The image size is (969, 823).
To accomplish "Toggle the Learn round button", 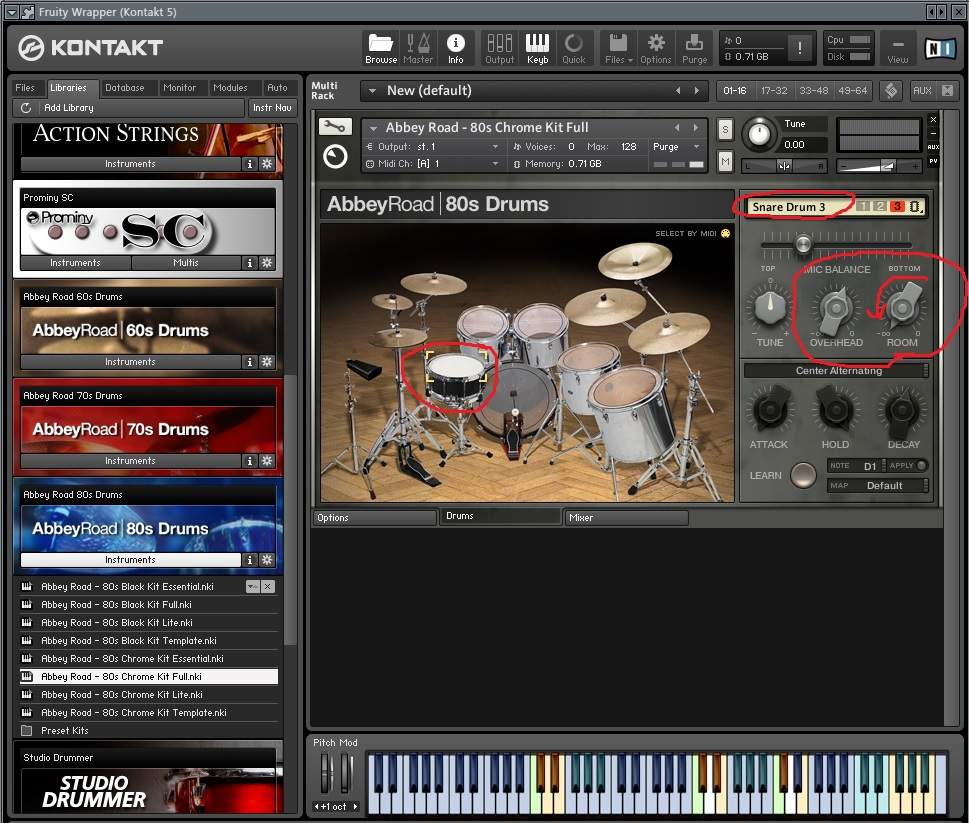I will (x=803, y=475).
